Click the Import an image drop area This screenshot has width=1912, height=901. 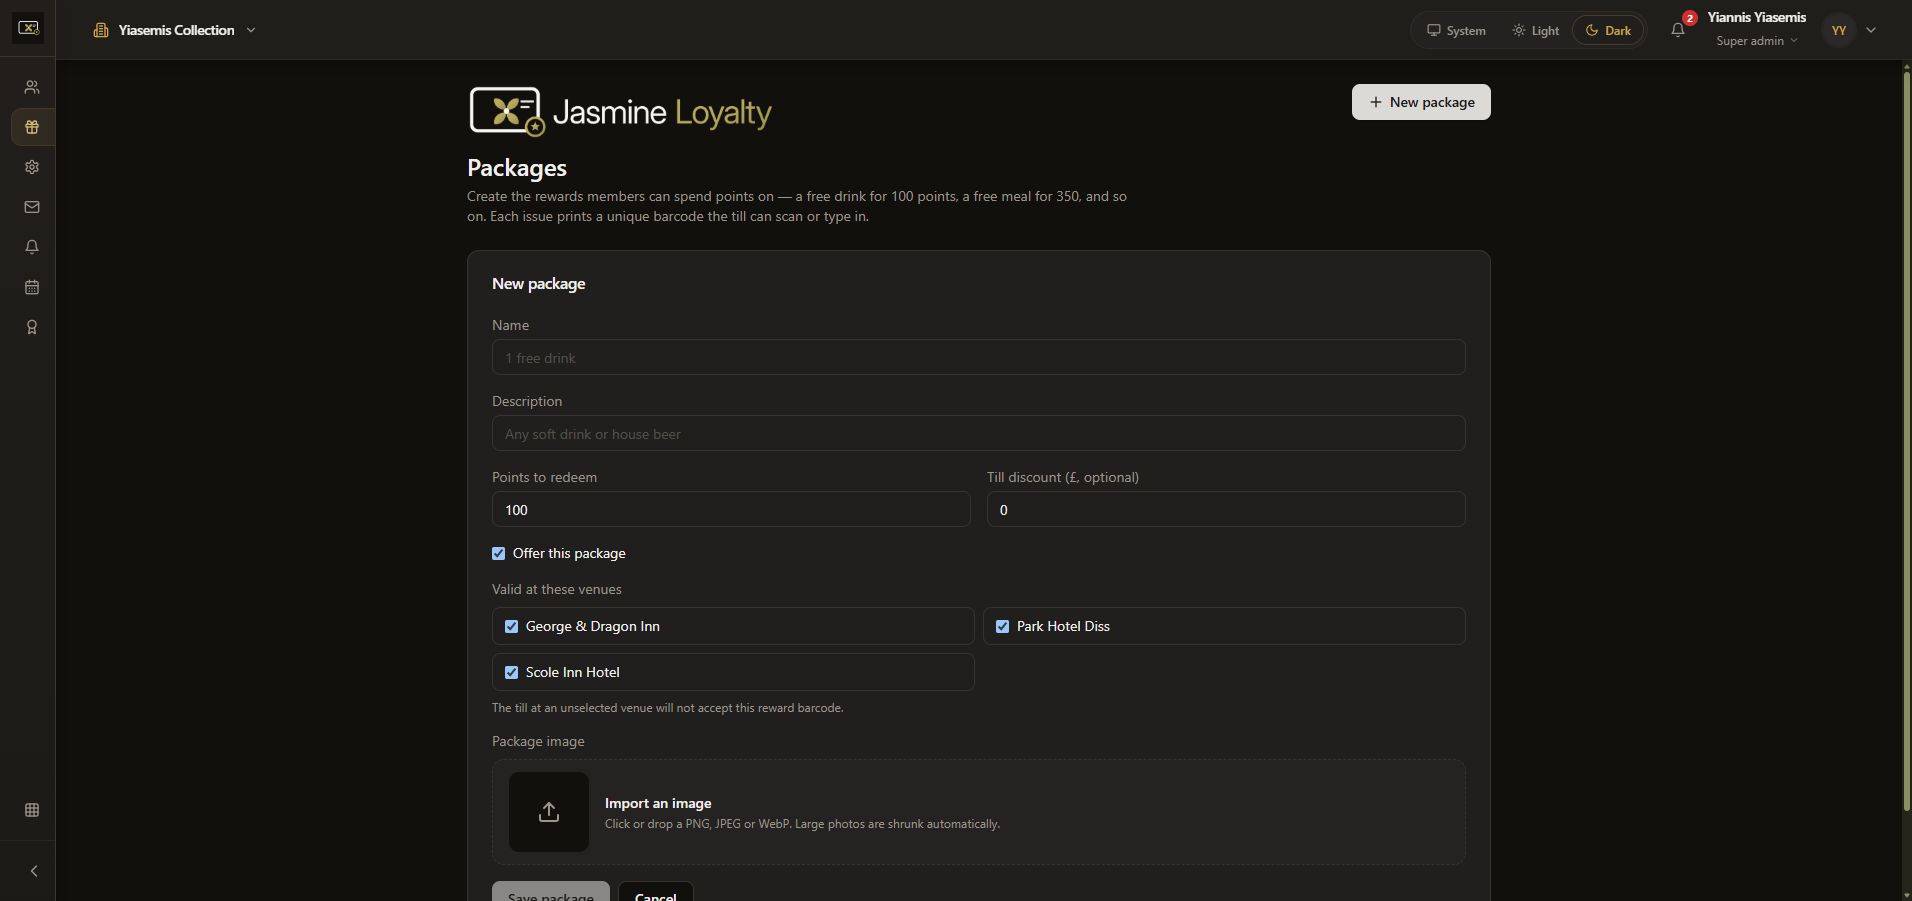tap(979, 812)
